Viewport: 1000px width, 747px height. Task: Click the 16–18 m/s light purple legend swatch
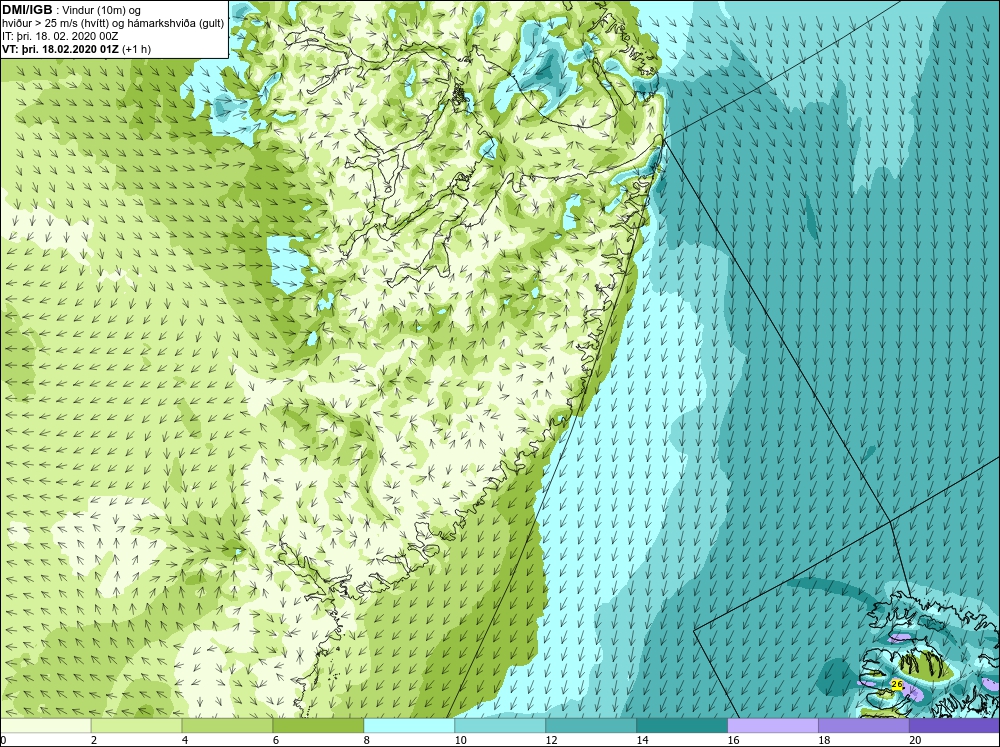pyautogui.click(x=772, y=725)
